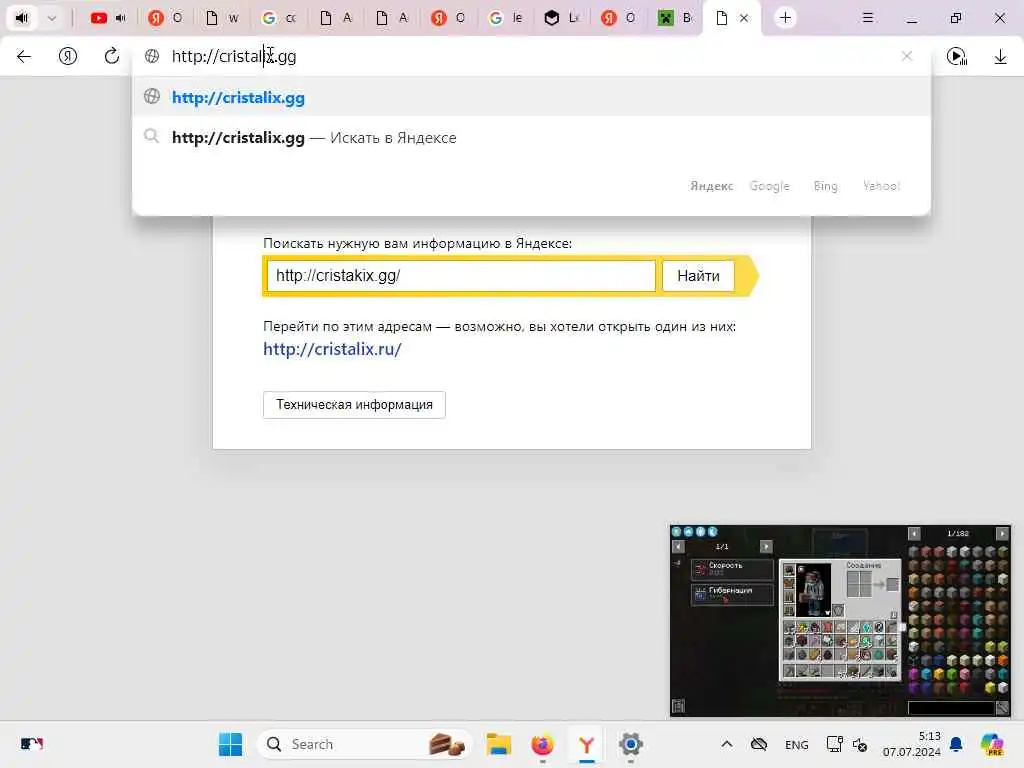This screenshot has height=768, width=1024.
Task: Reload the current page
Action: (112, 56)
